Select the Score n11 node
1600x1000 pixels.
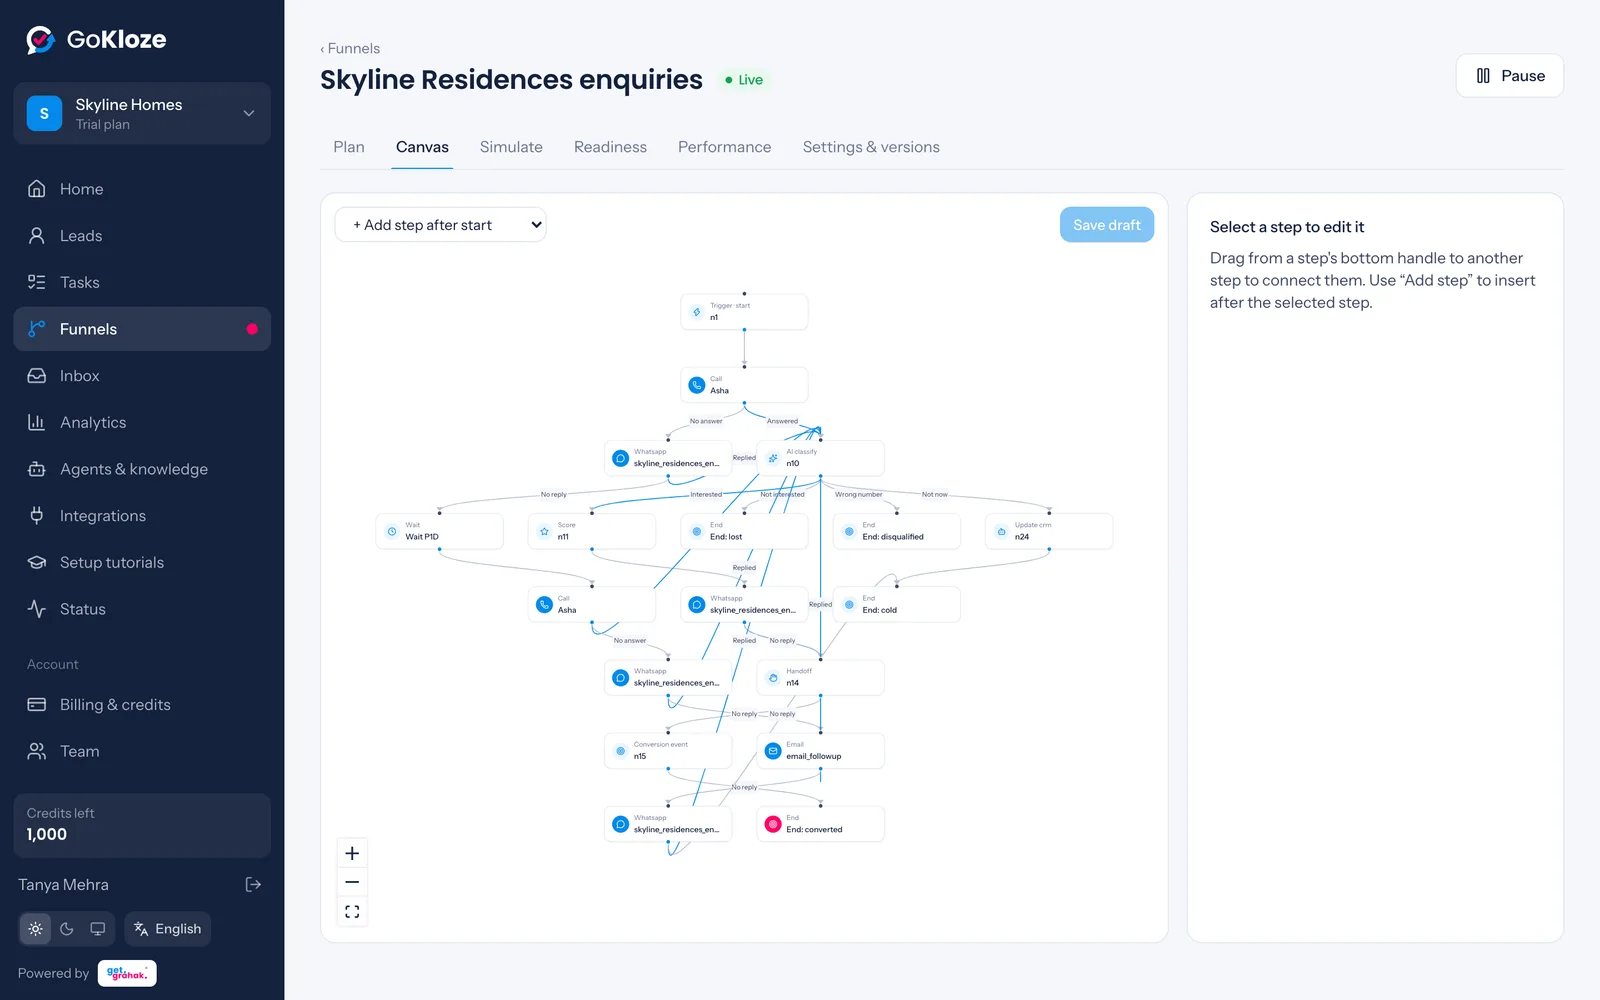592,531
